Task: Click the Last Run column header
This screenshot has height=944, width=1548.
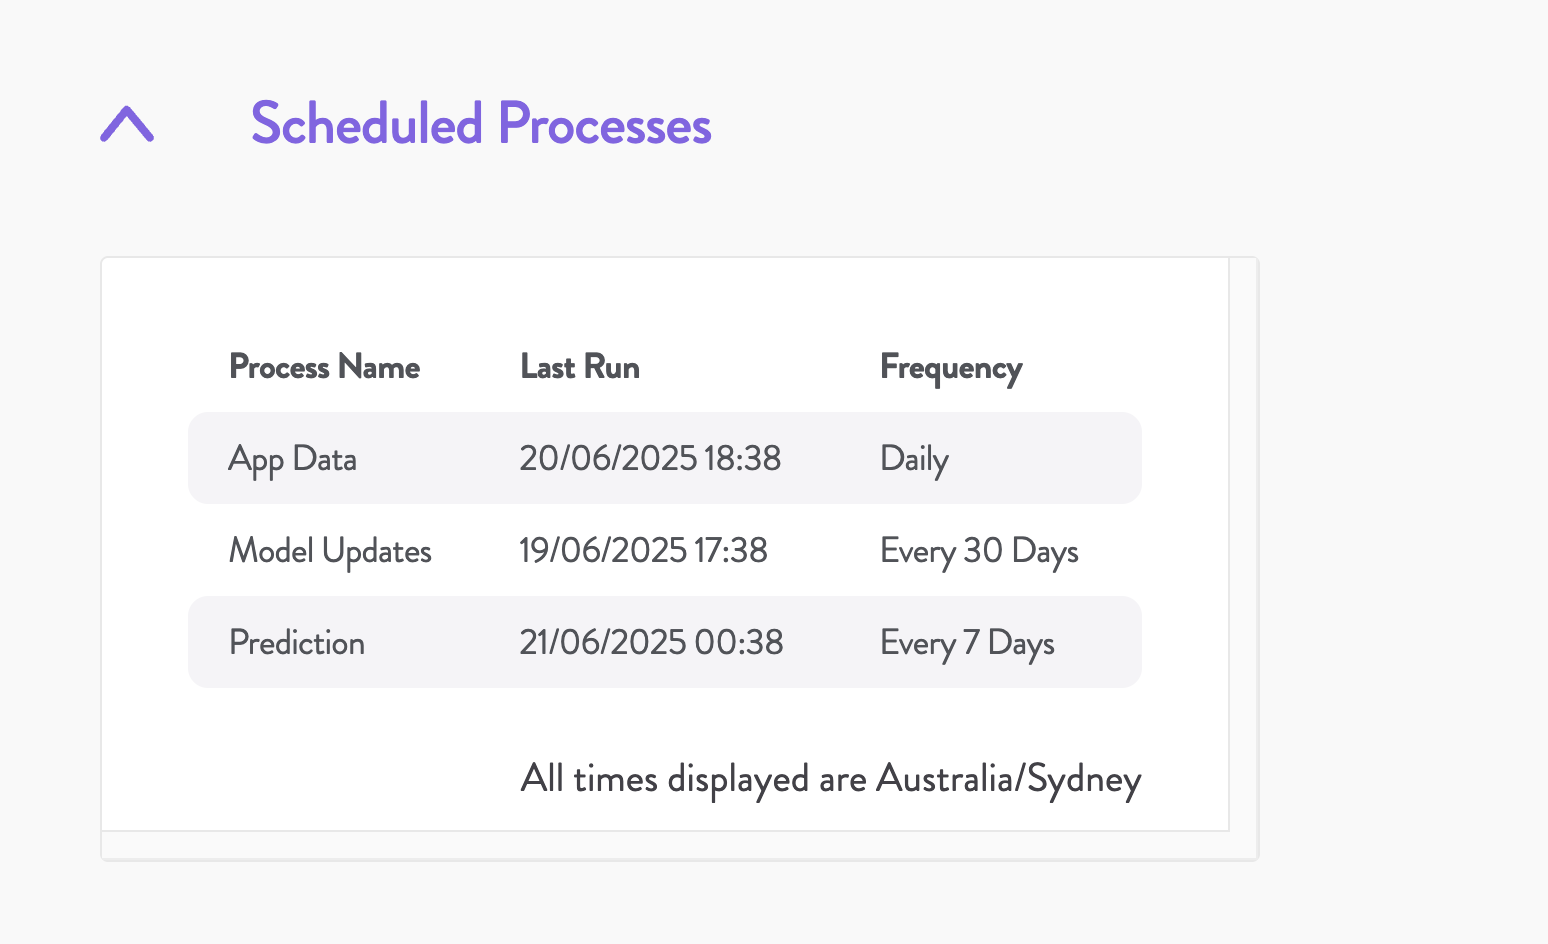Action: 580,367
